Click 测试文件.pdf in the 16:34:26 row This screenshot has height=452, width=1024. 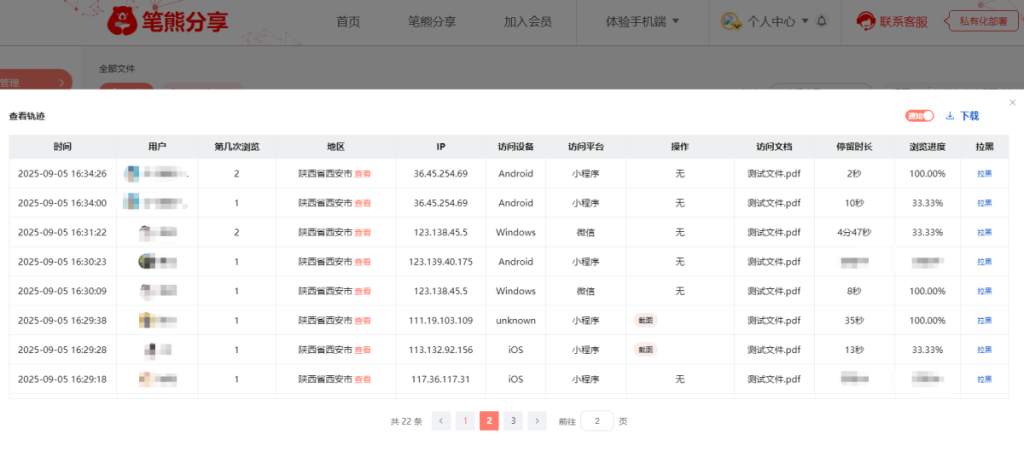coord(775,174)
